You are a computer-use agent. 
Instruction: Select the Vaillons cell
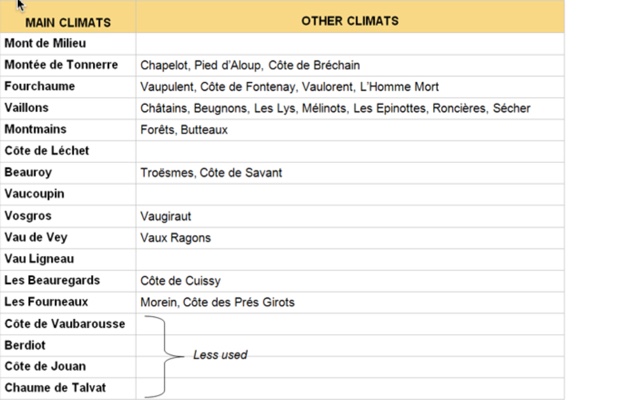[x=27, y=108]
